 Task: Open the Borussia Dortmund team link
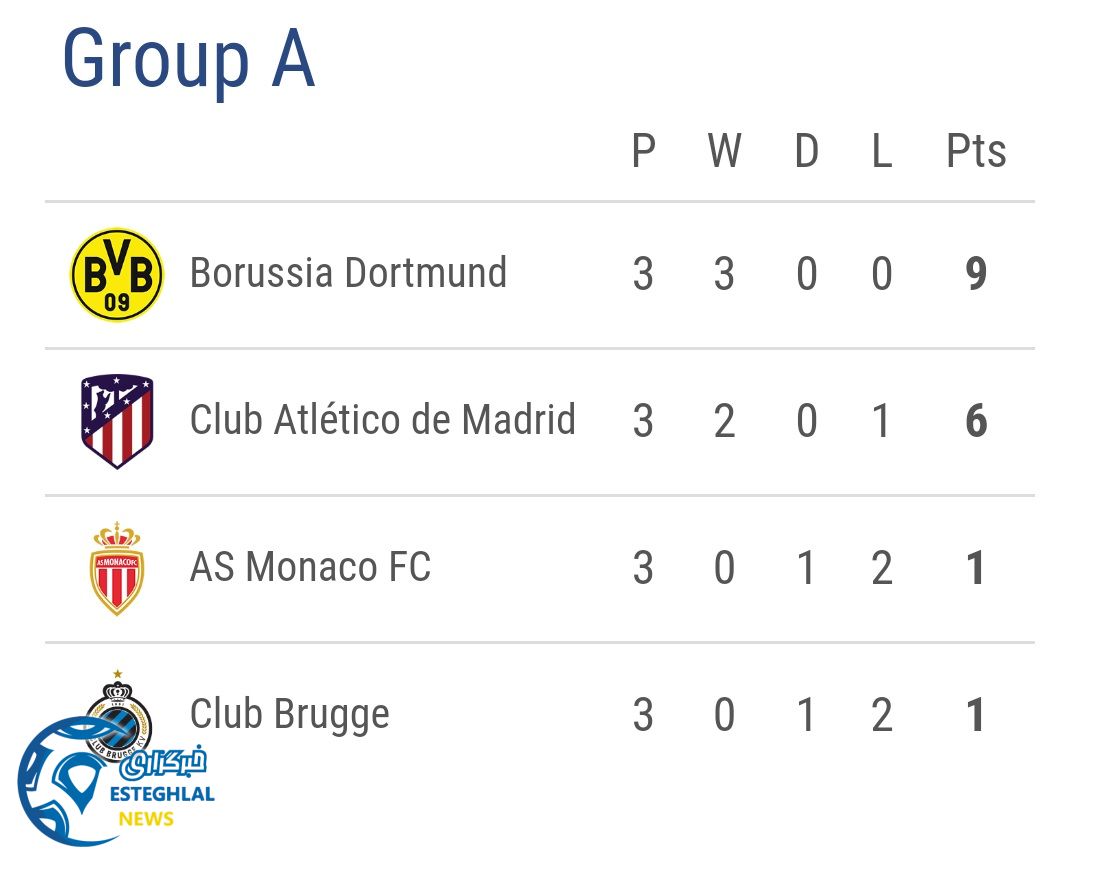(348, 273)
